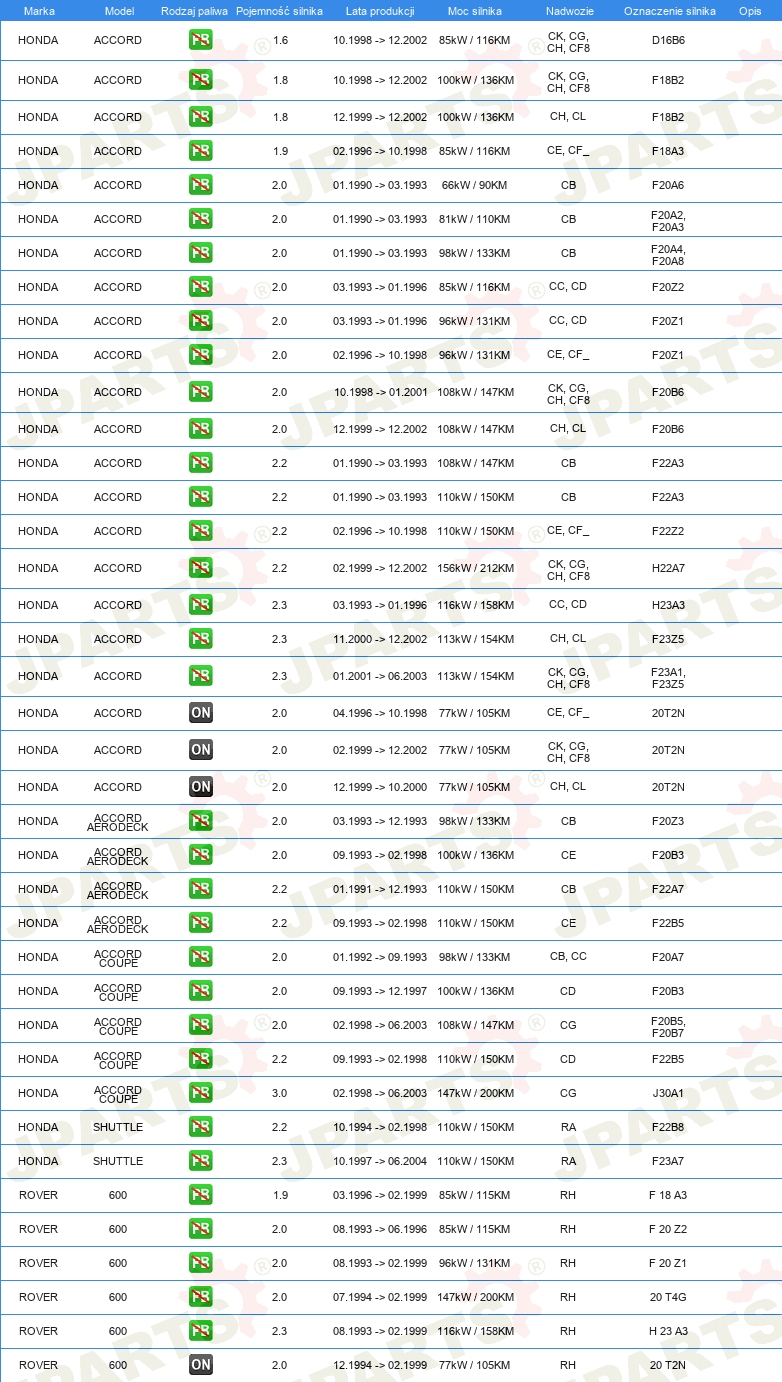
Task: Select the "SHUTTLE" model cell in the F23A7 row
Action: point(118,1161)
